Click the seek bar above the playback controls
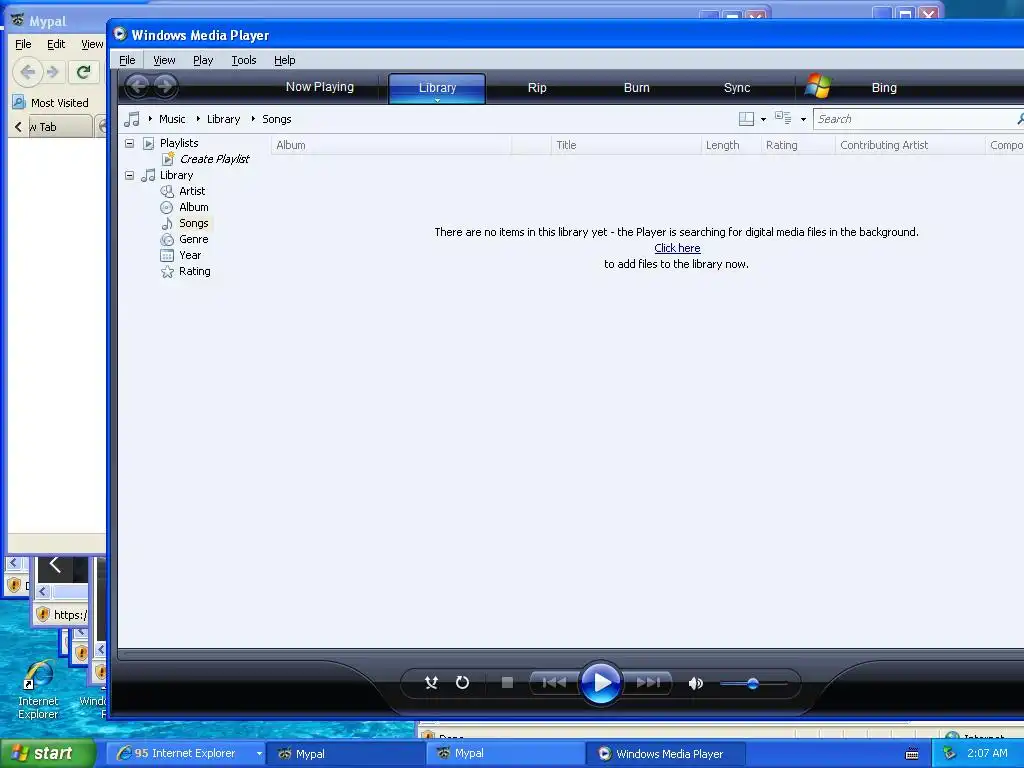1024x768 pixels. point(570,652)
